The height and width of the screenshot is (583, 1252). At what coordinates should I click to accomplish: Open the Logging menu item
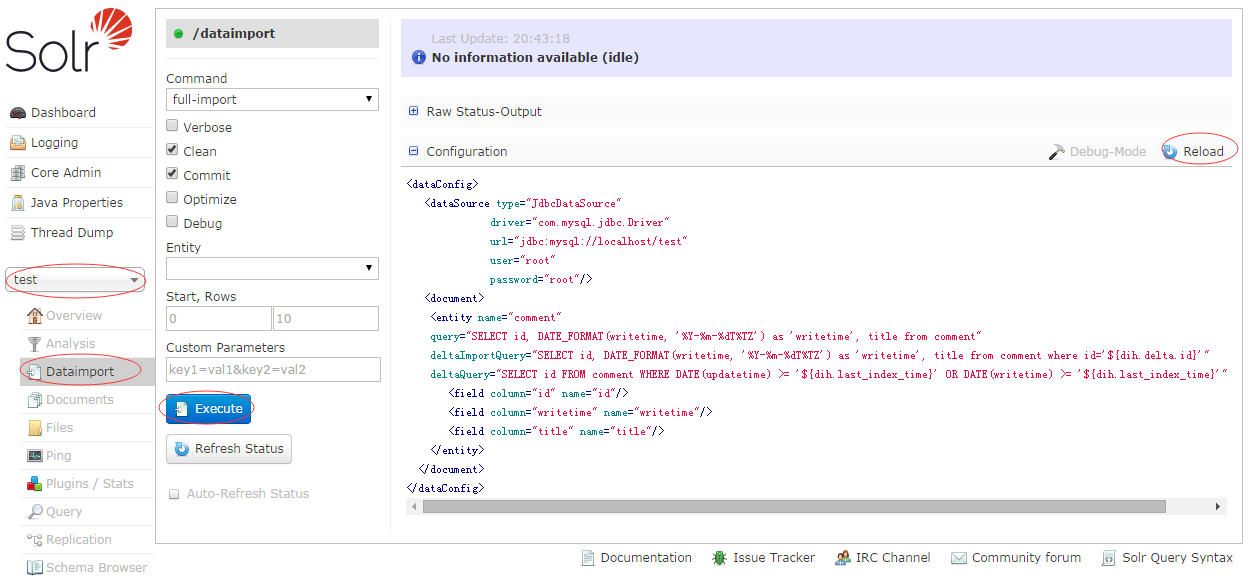coord(54,143)
